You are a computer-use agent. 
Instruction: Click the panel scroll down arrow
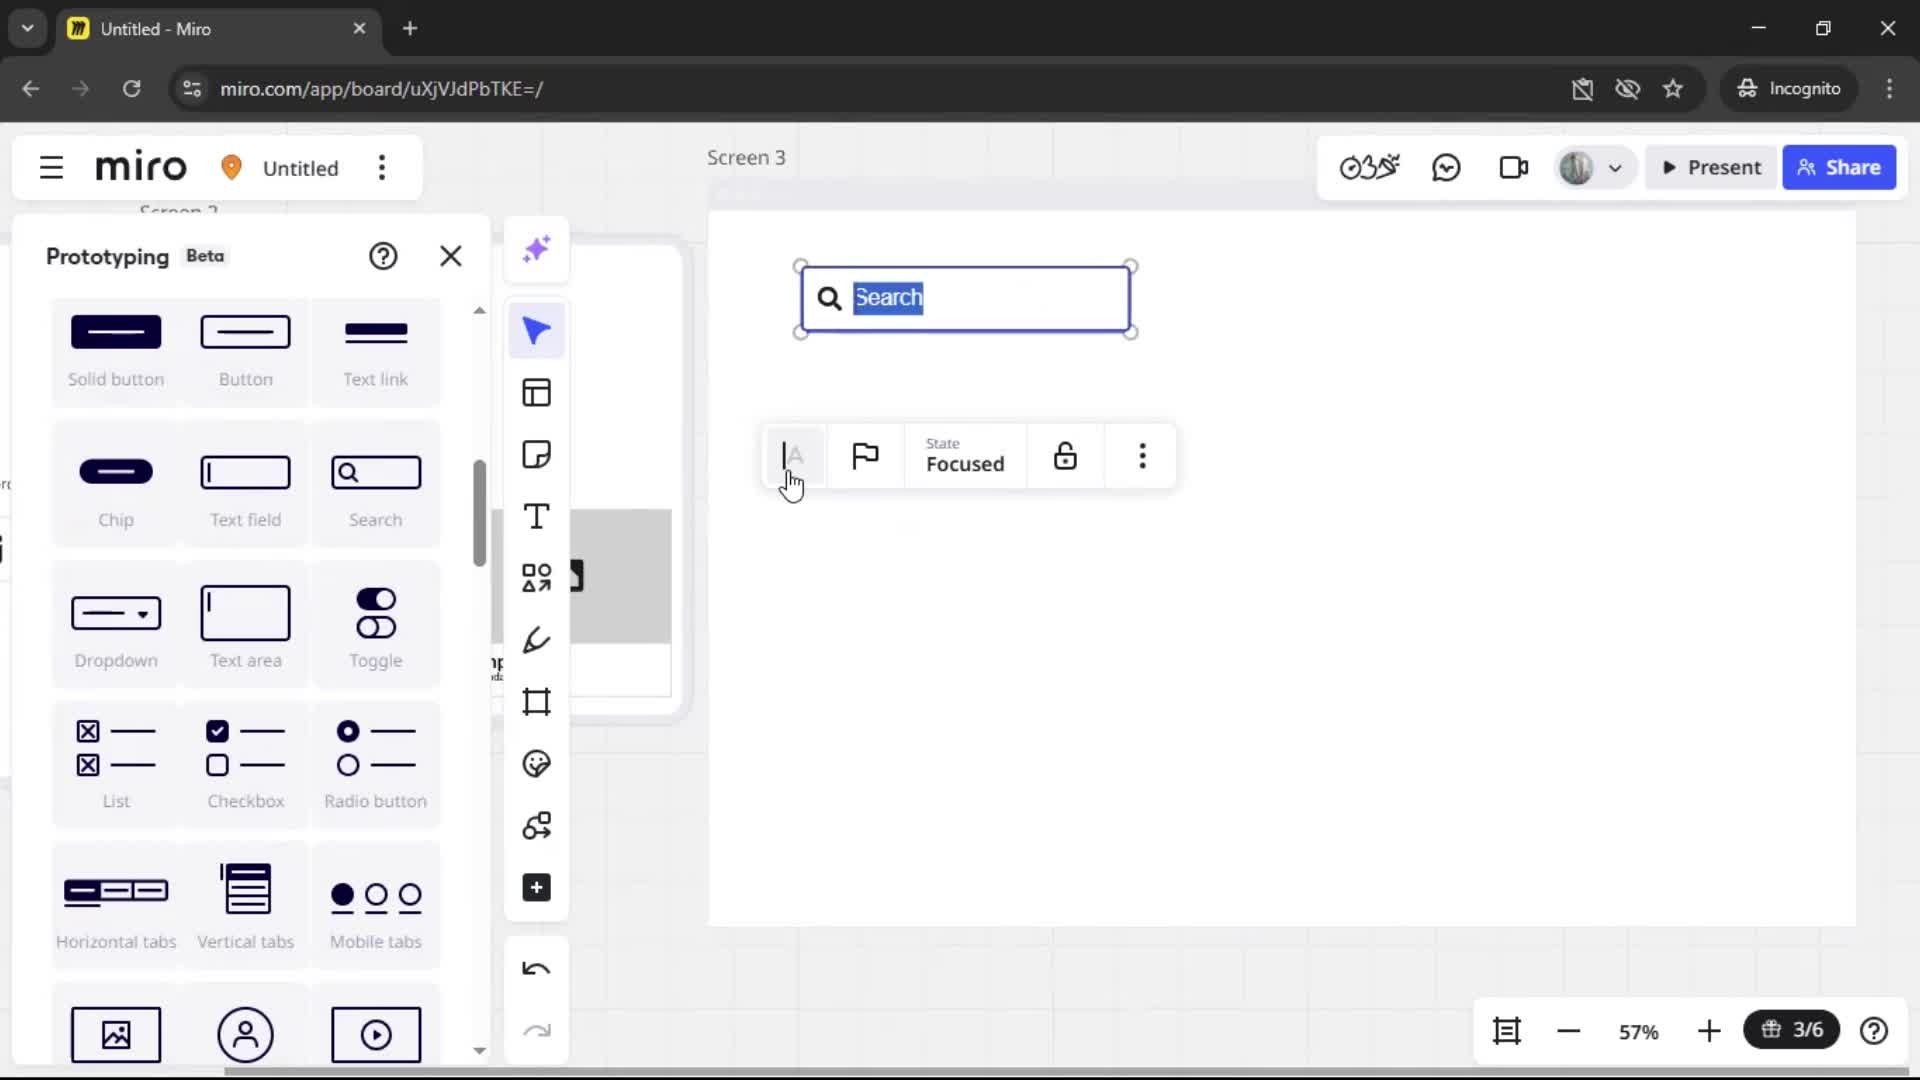(479, 1051)
